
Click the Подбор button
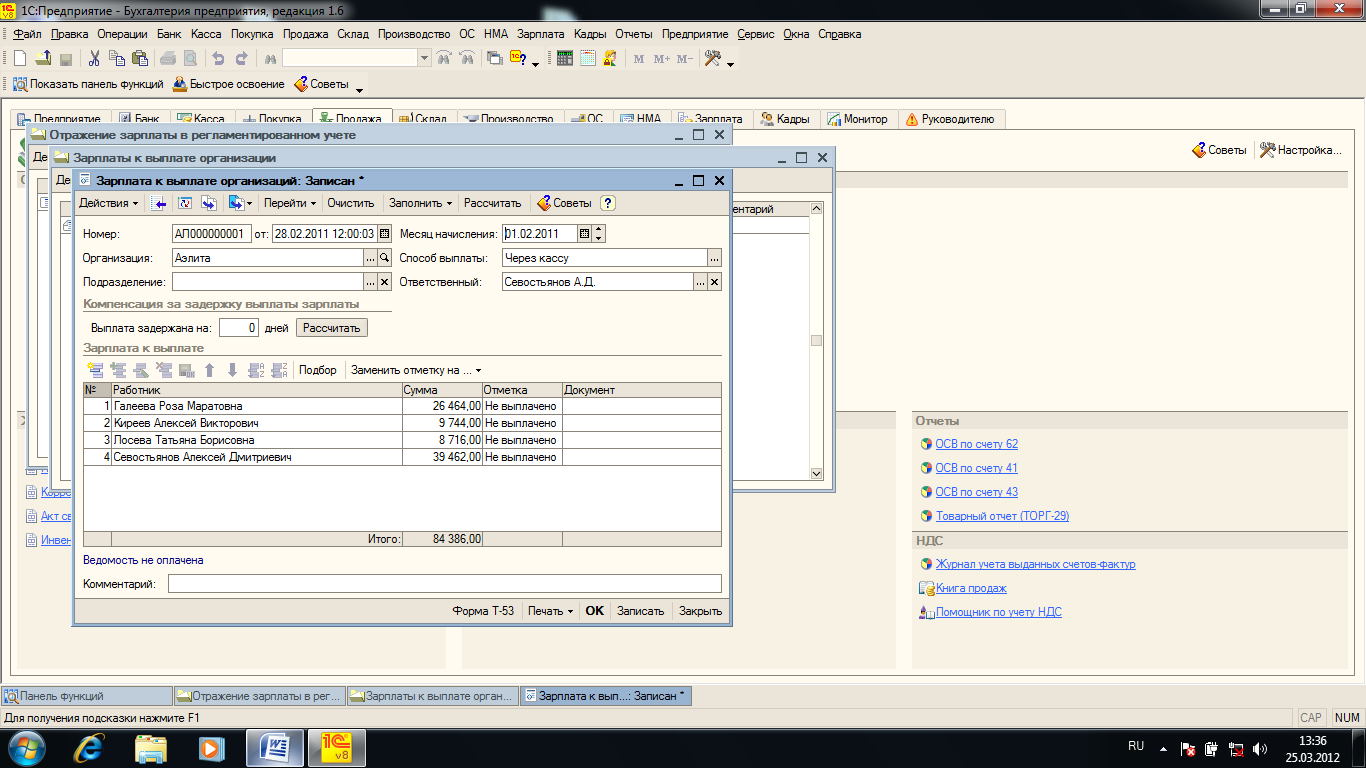pos(318,370)
